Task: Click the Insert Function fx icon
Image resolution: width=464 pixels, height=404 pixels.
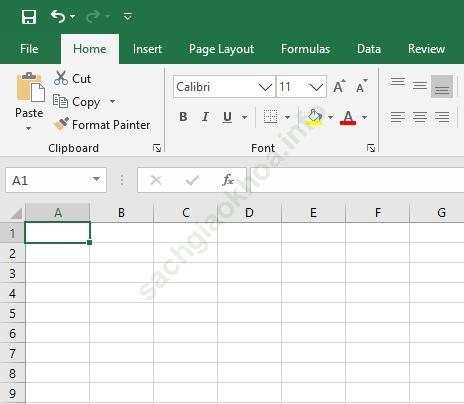Action: (x=228, y=180)
